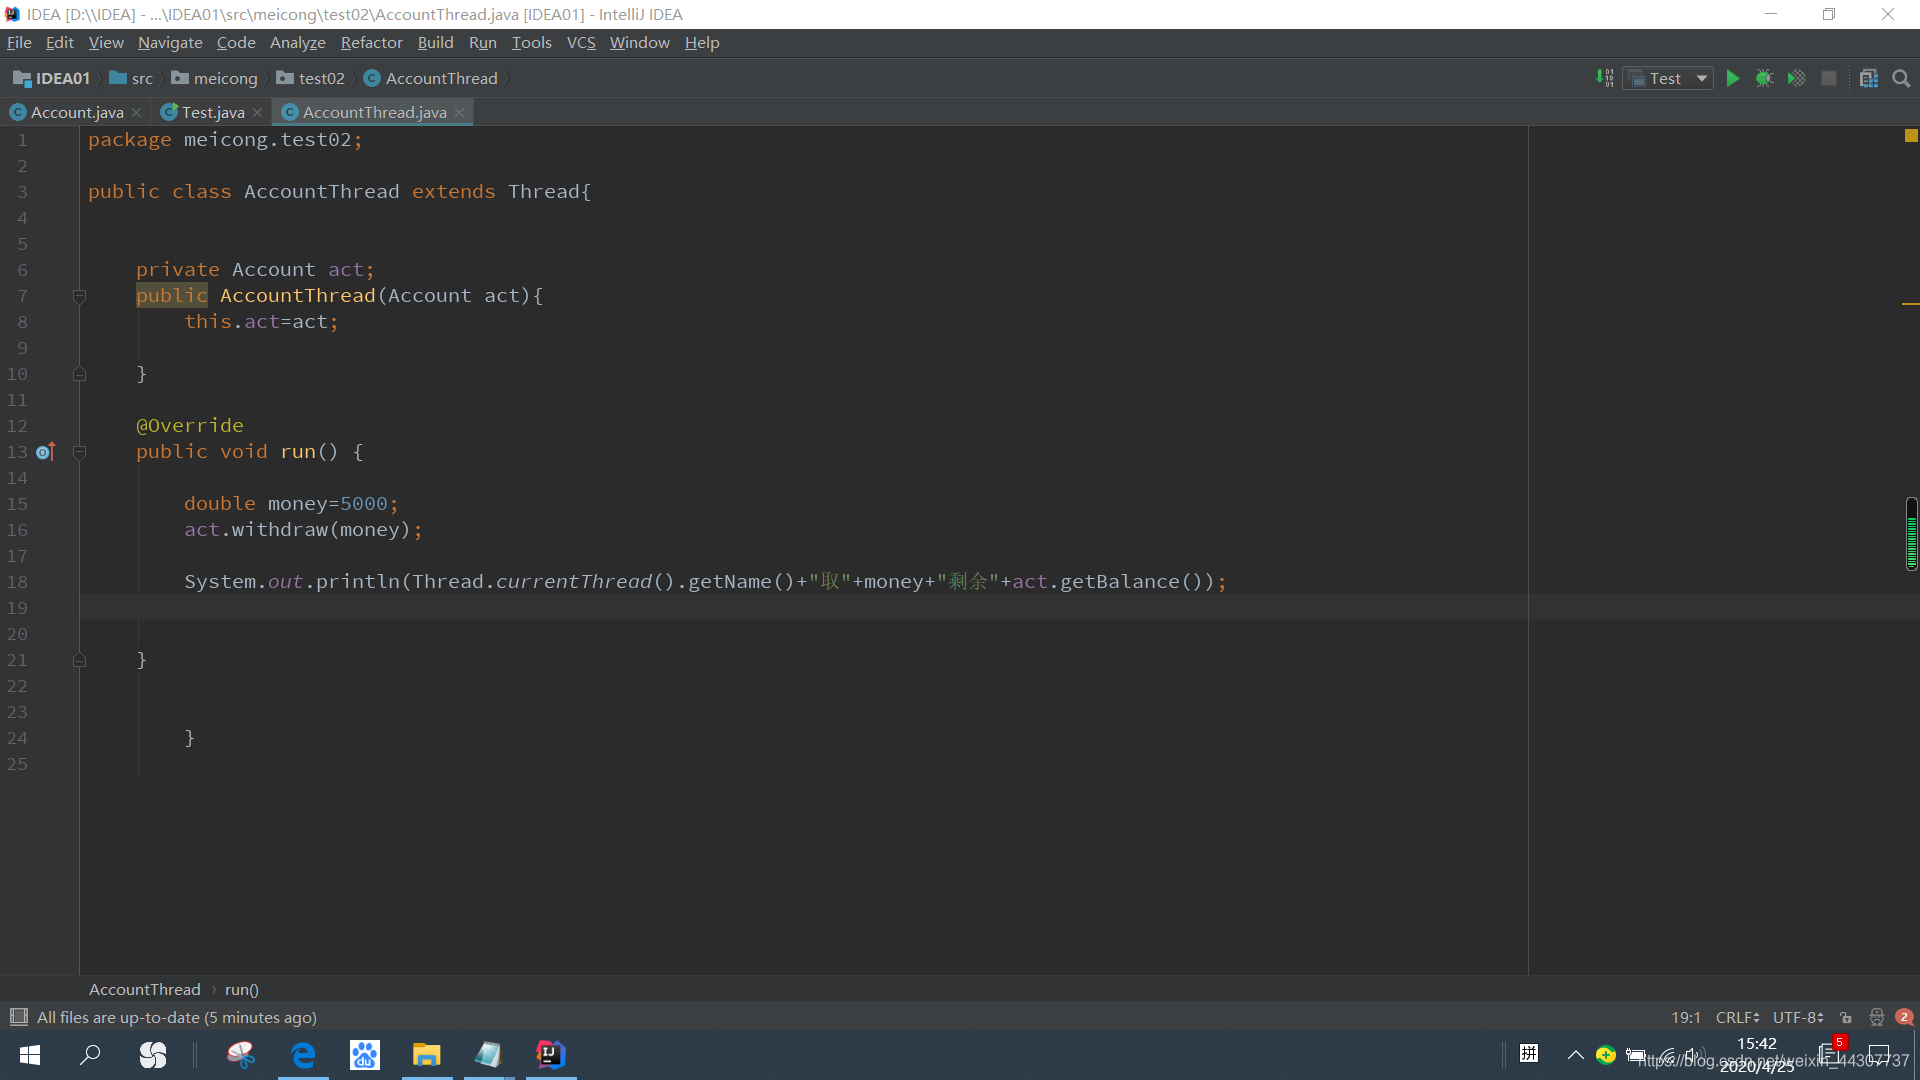
Task: Click the highlighted 'public' keyword on line 7
Action: [172, 296]
